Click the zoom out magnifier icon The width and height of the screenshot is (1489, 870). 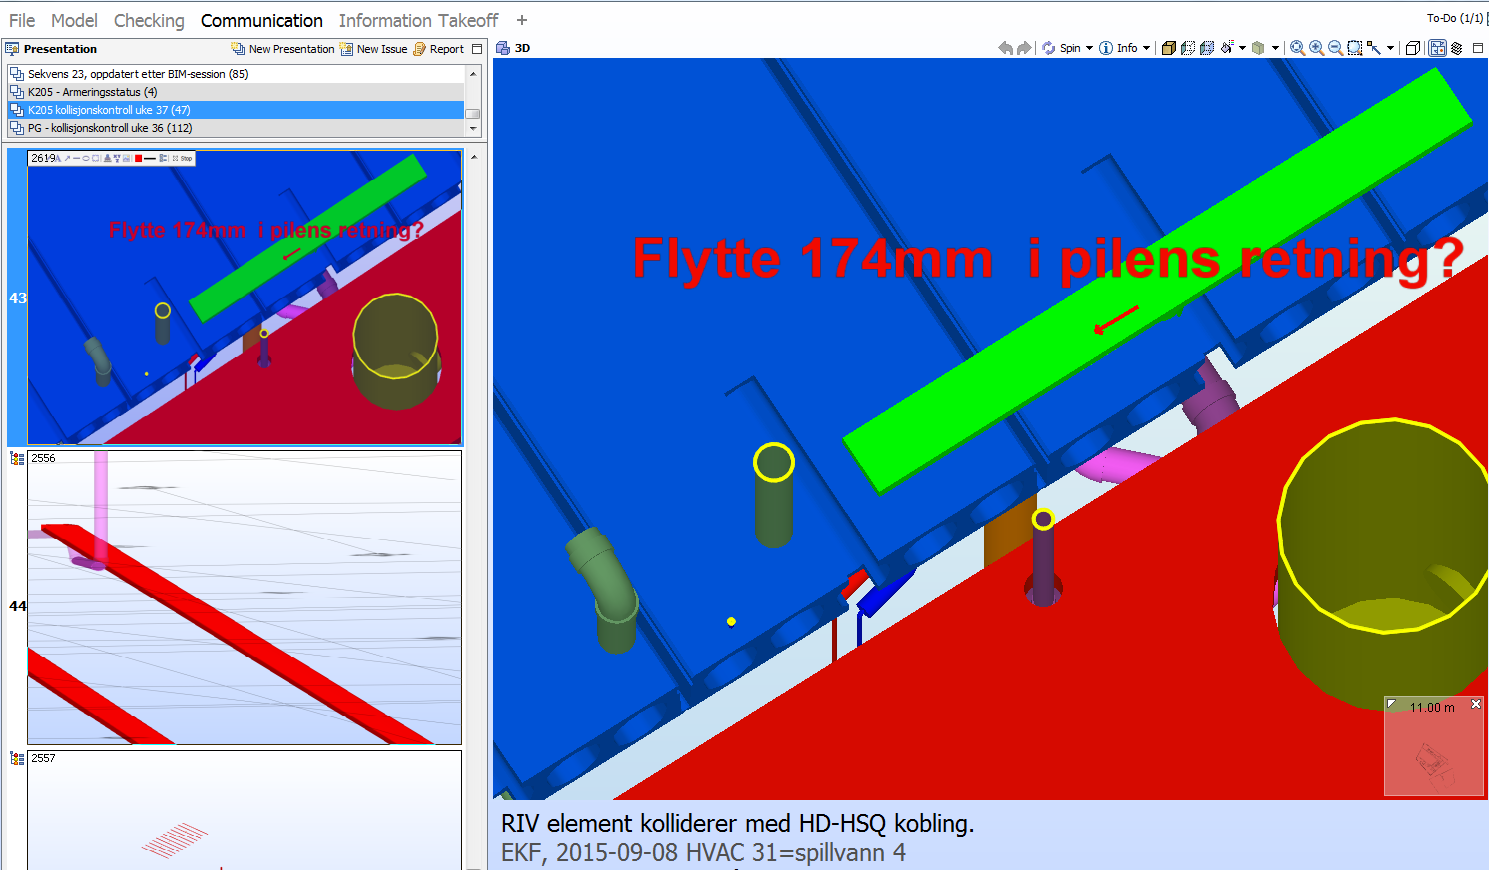[1335, 48]
